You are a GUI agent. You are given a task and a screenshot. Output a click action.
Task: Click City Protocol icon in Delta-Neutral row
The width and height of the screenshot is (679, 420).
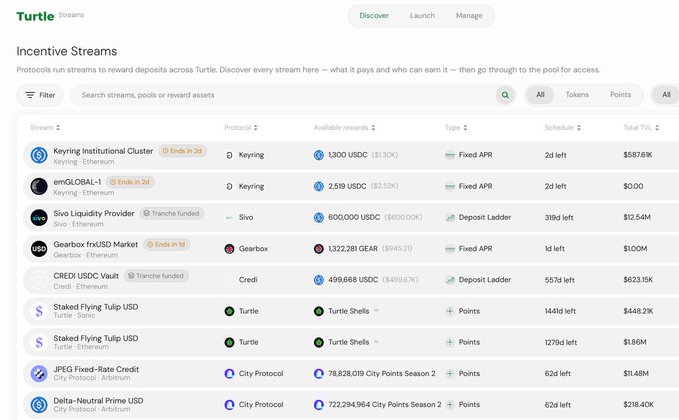pyautogui.click(x=230, y=404)
